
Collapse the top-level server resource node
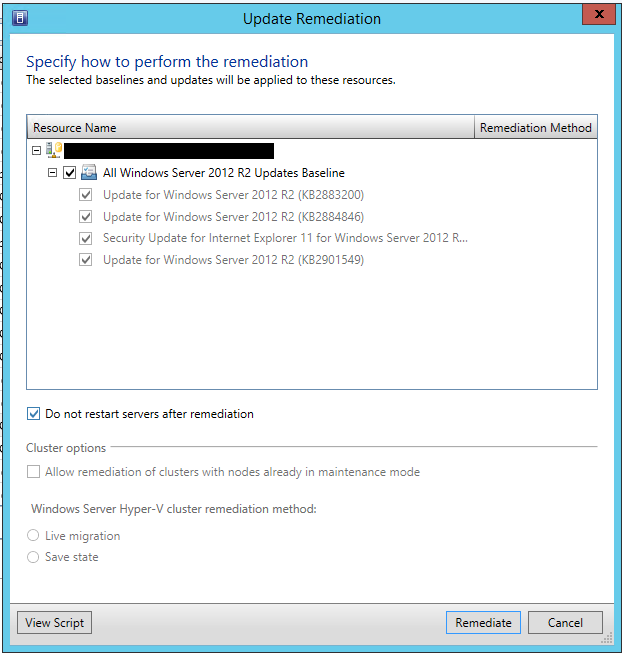pos(37,151)
